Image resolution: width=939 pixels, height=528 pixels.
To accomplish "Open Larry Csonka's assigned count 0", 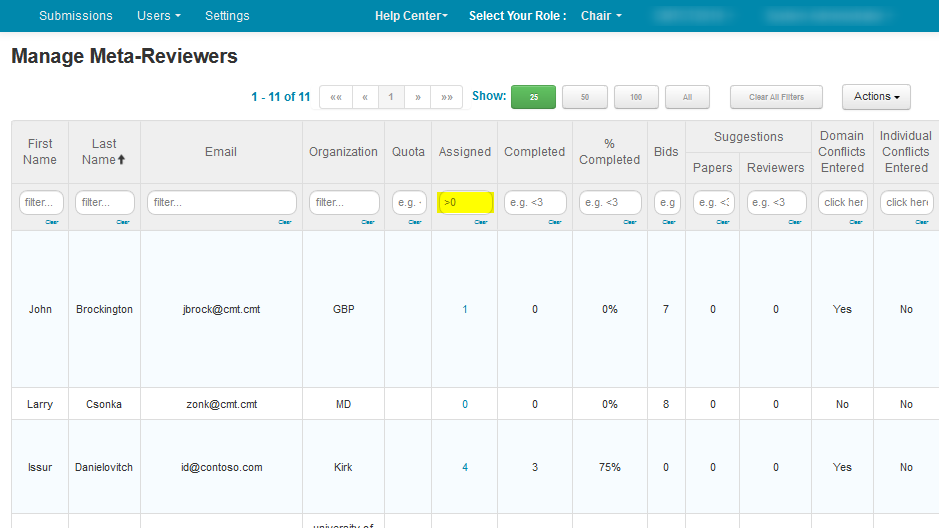I will (x=465, y=405).
